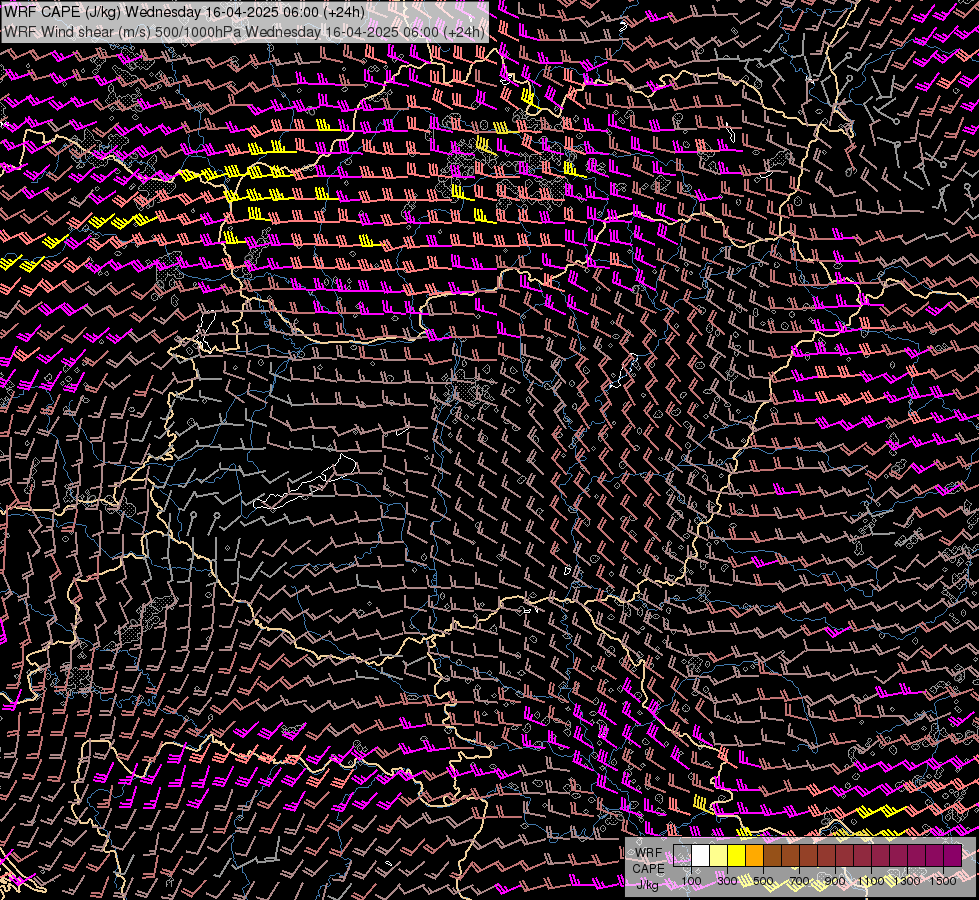This screenshot has height=900, width=979.
Task: Select the bright yellow CAPE legend swatch
Action: (x=737, y=855)
